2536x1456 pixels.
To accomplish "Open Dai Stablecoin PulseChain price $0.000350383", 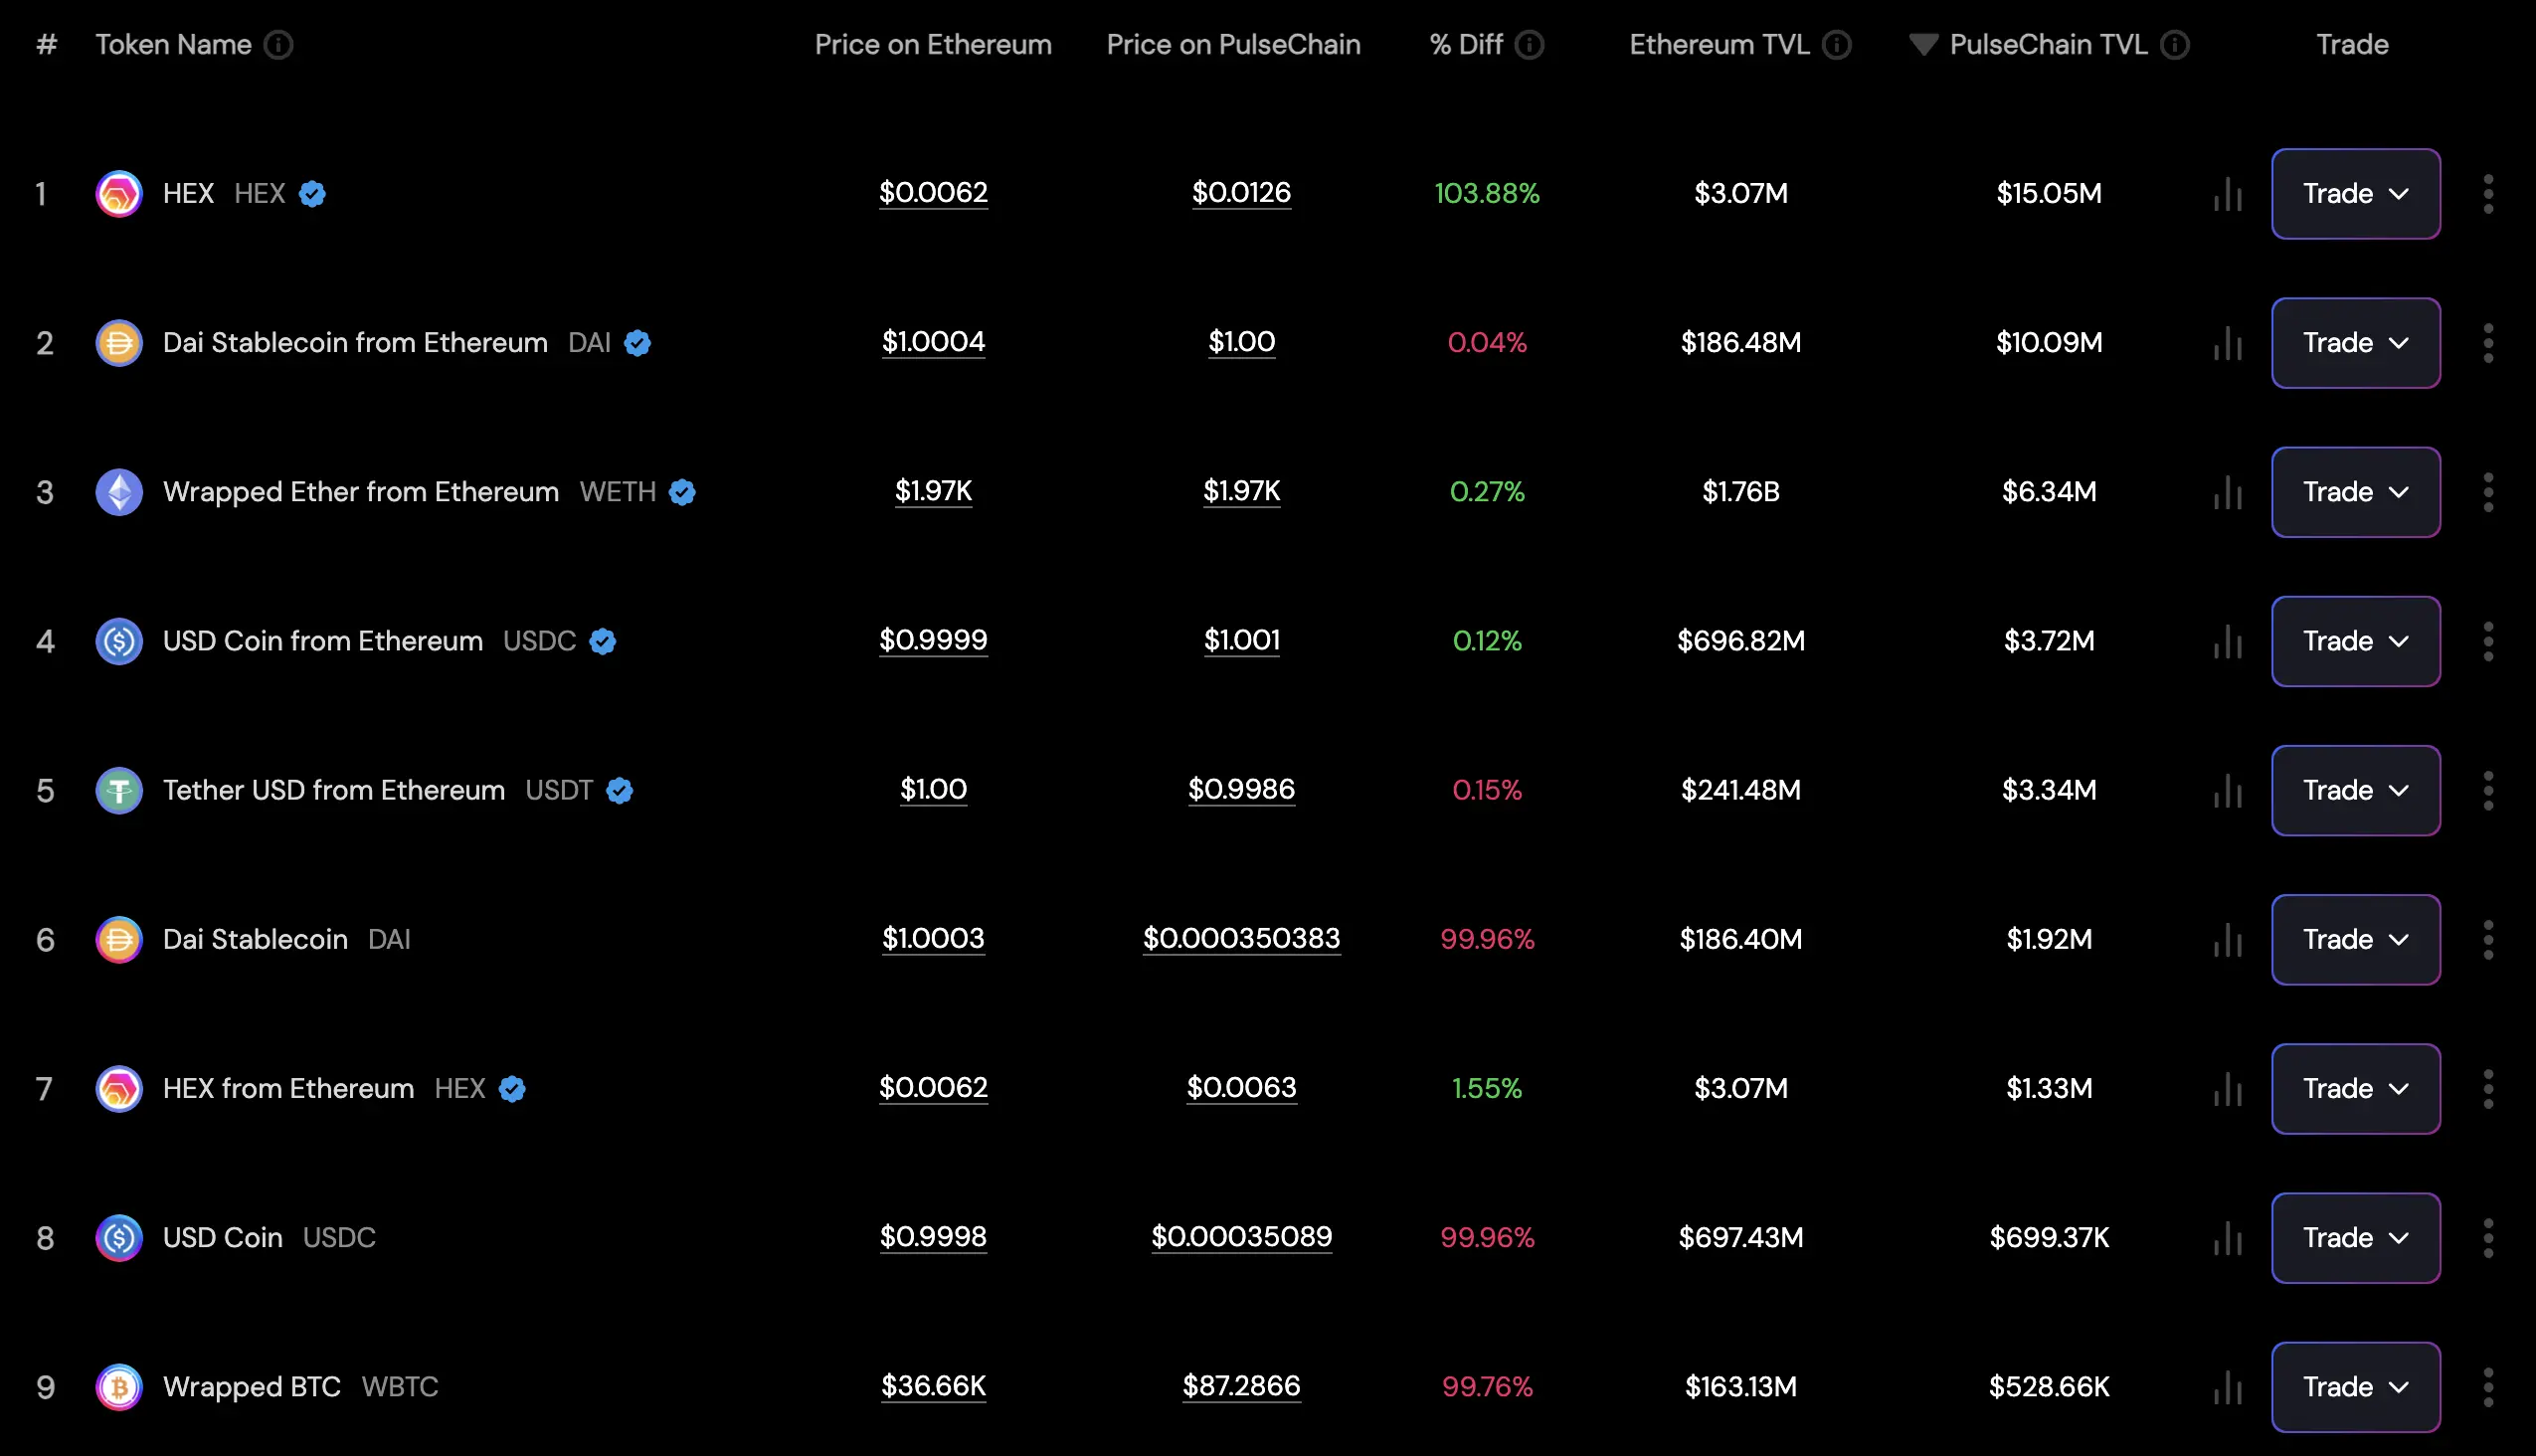I will point(1241,938).
